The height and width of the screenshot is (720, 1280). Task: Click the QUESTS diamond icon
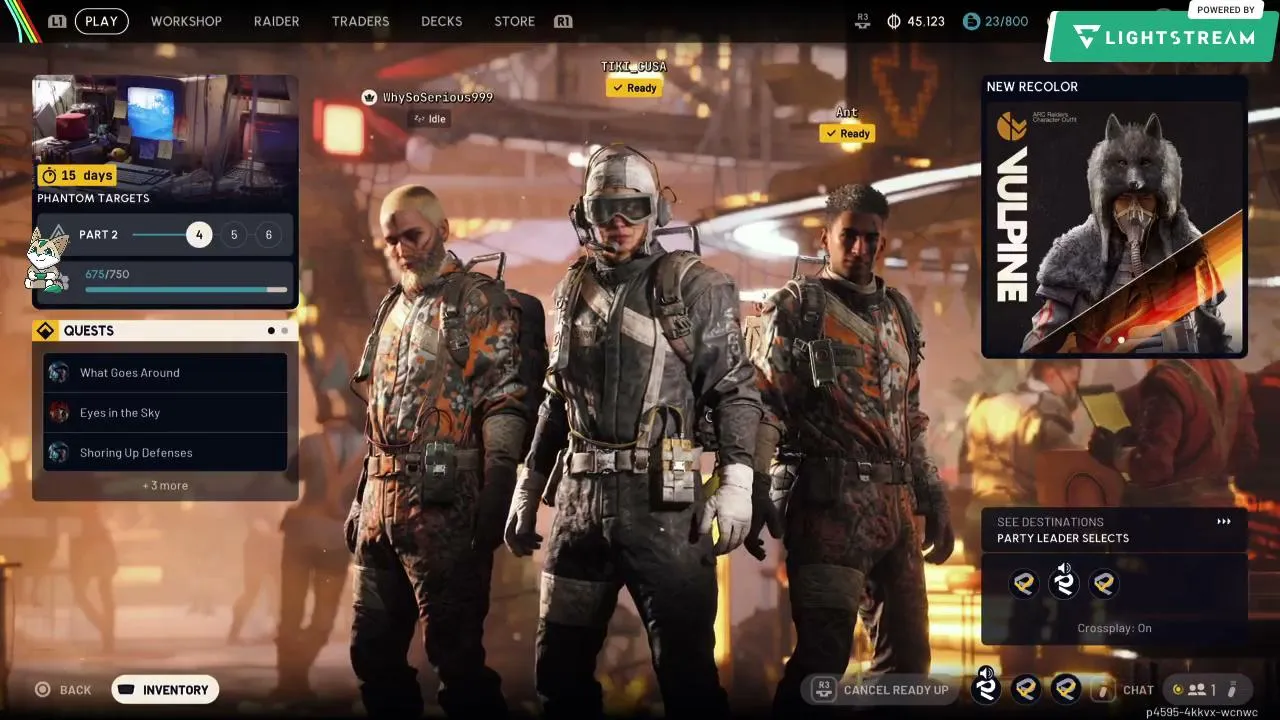click(45, 331)
